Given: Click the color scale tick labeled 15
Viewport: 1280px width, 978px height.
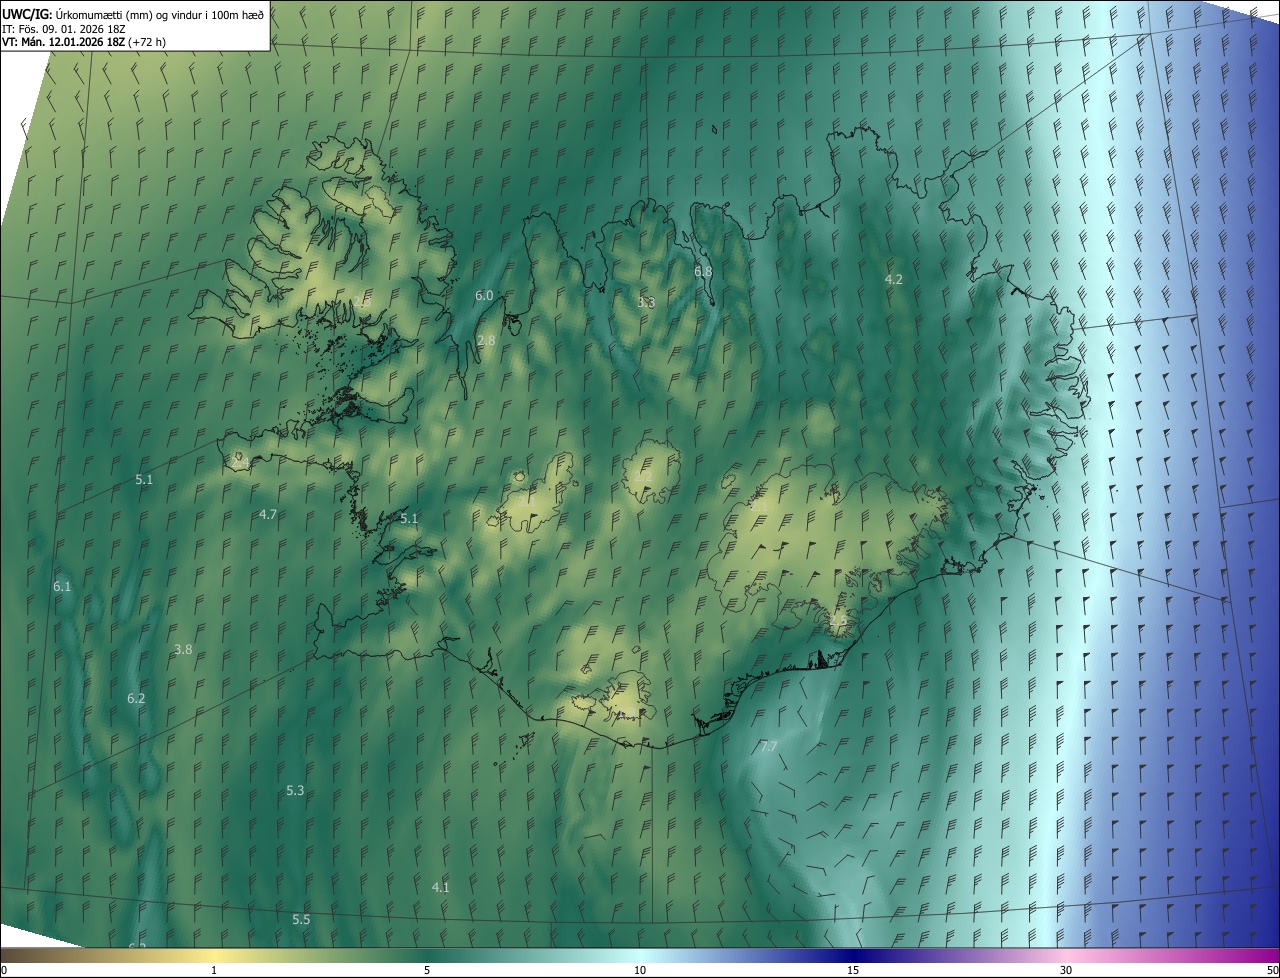Looking at the screenshot, I should point(853,970).
